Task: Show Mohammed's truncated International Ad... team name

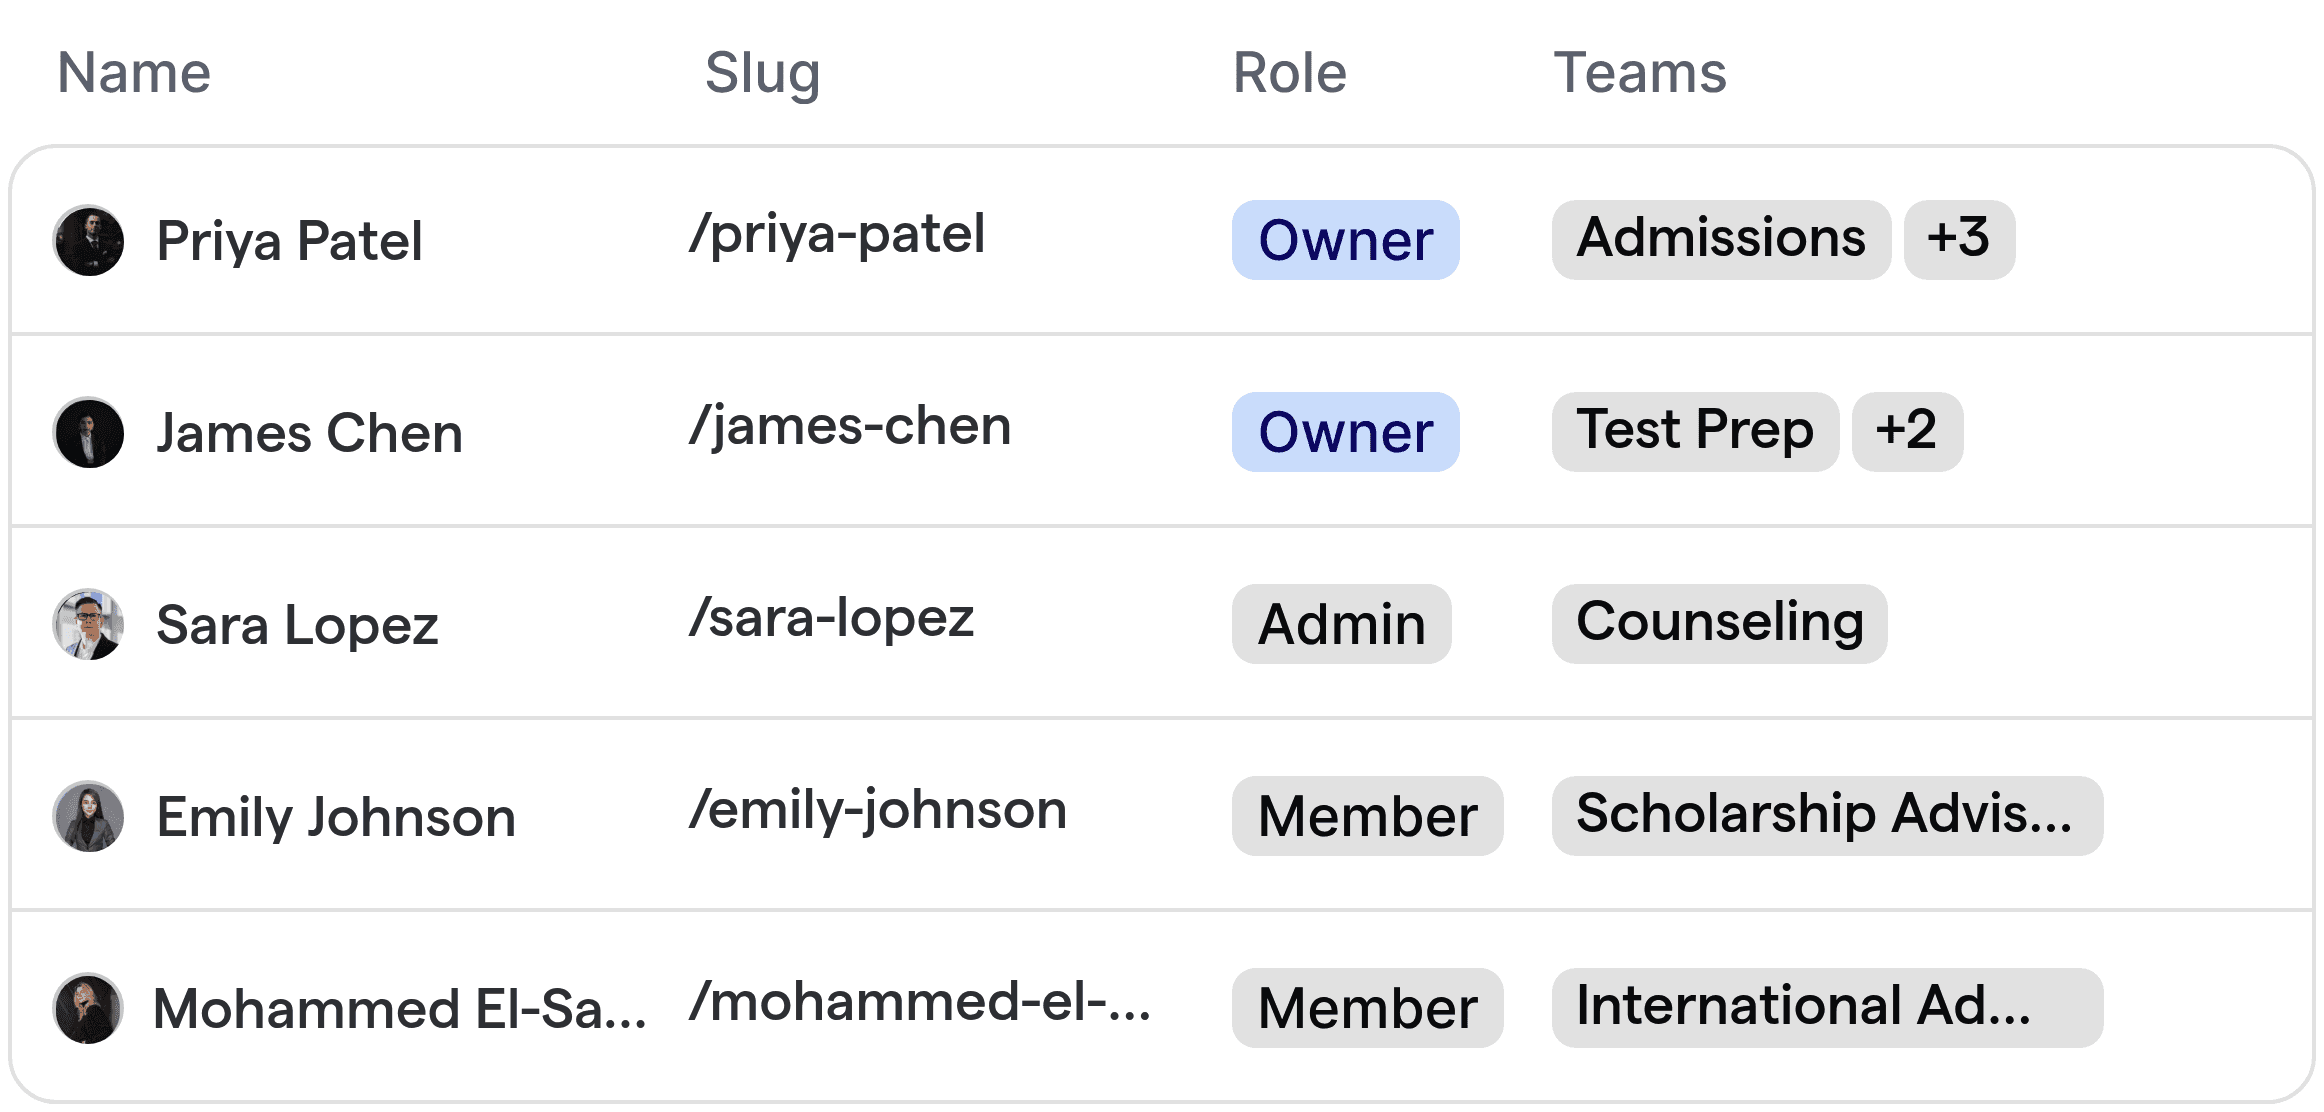Action: (1826, 1006)
